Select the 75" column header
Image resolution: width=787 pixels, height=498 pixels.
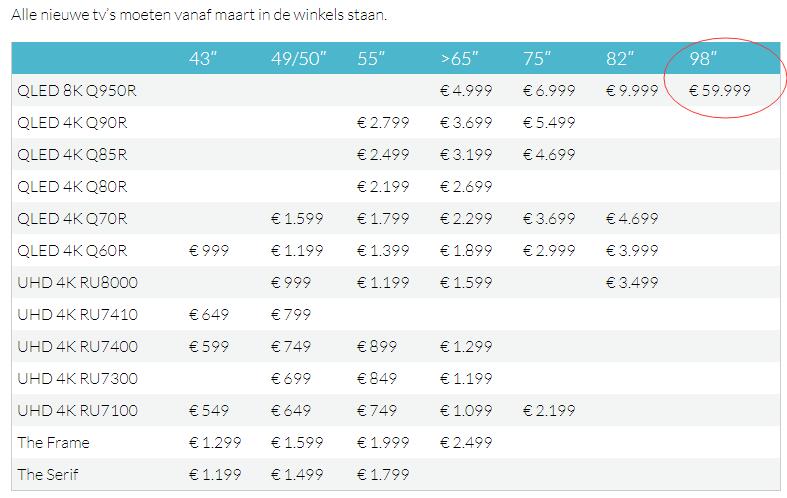point(537,59)
